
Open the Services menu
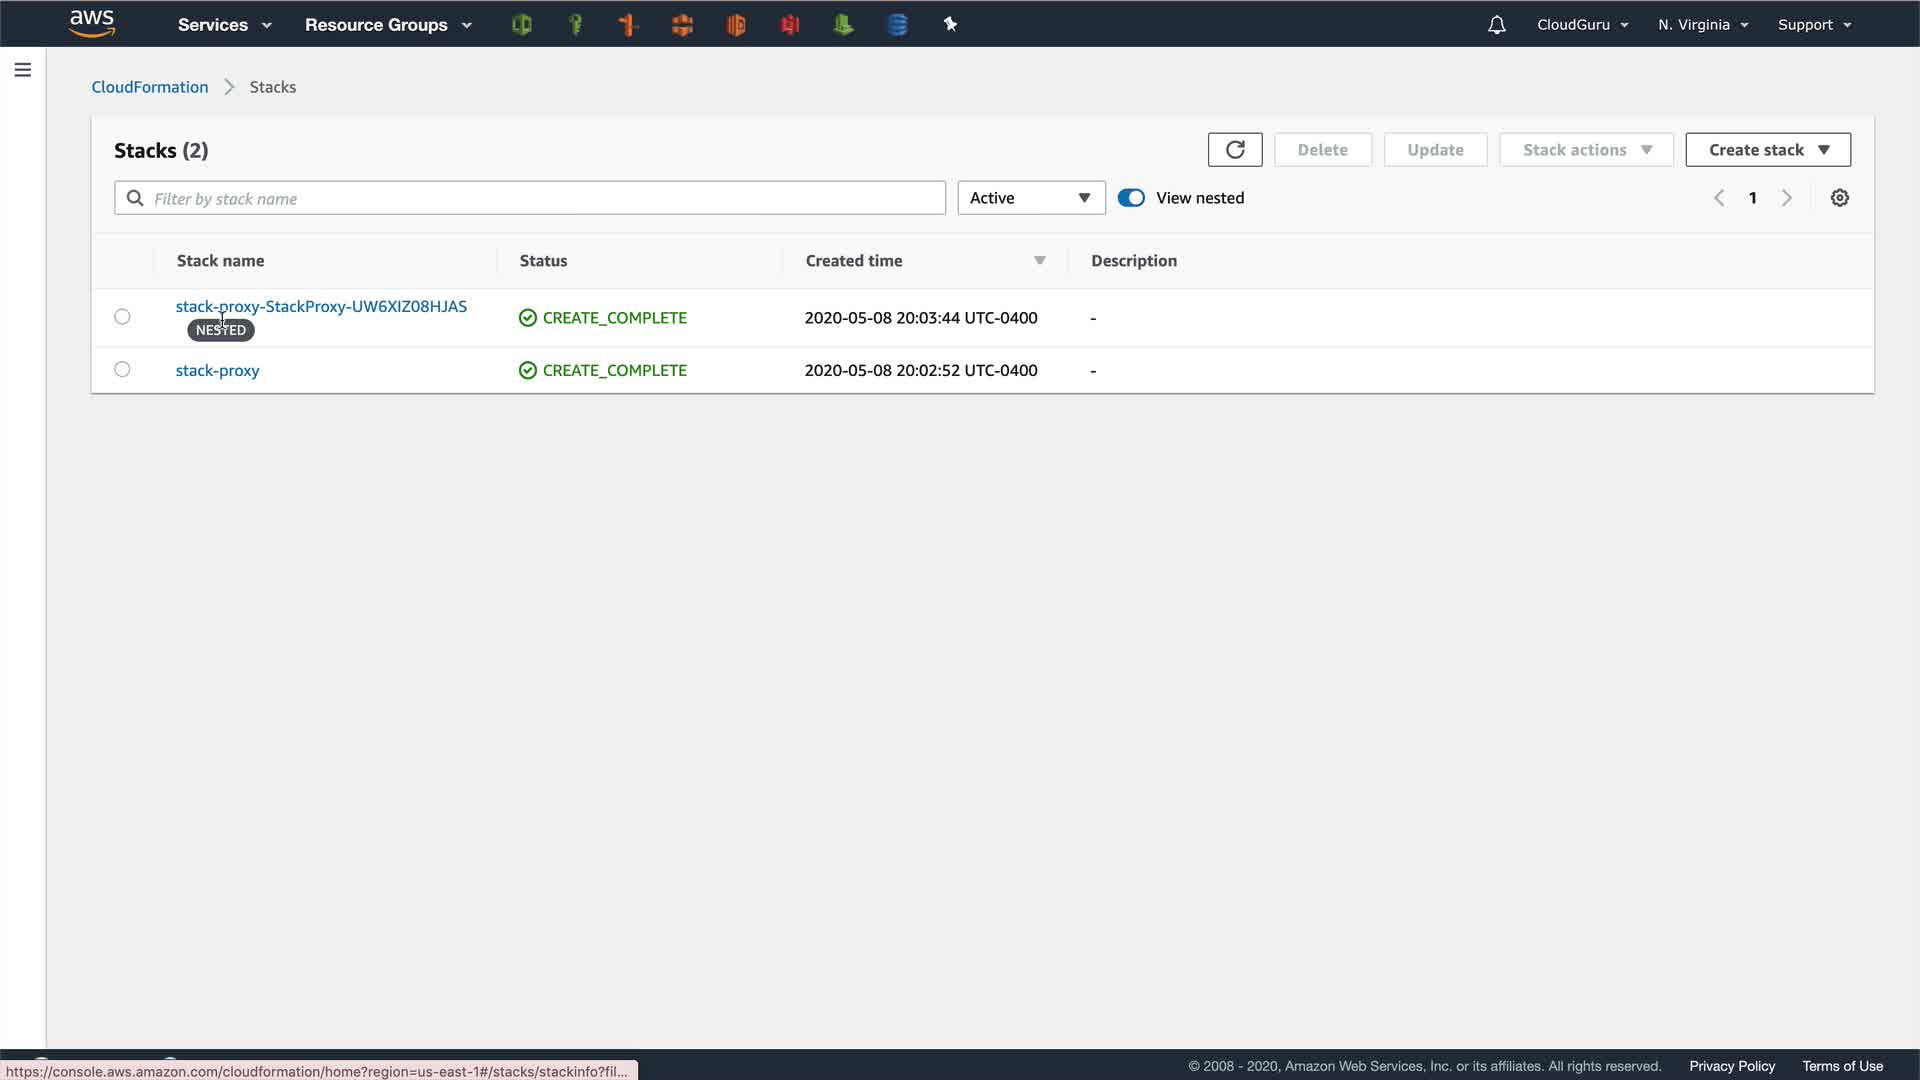(224, 25)
